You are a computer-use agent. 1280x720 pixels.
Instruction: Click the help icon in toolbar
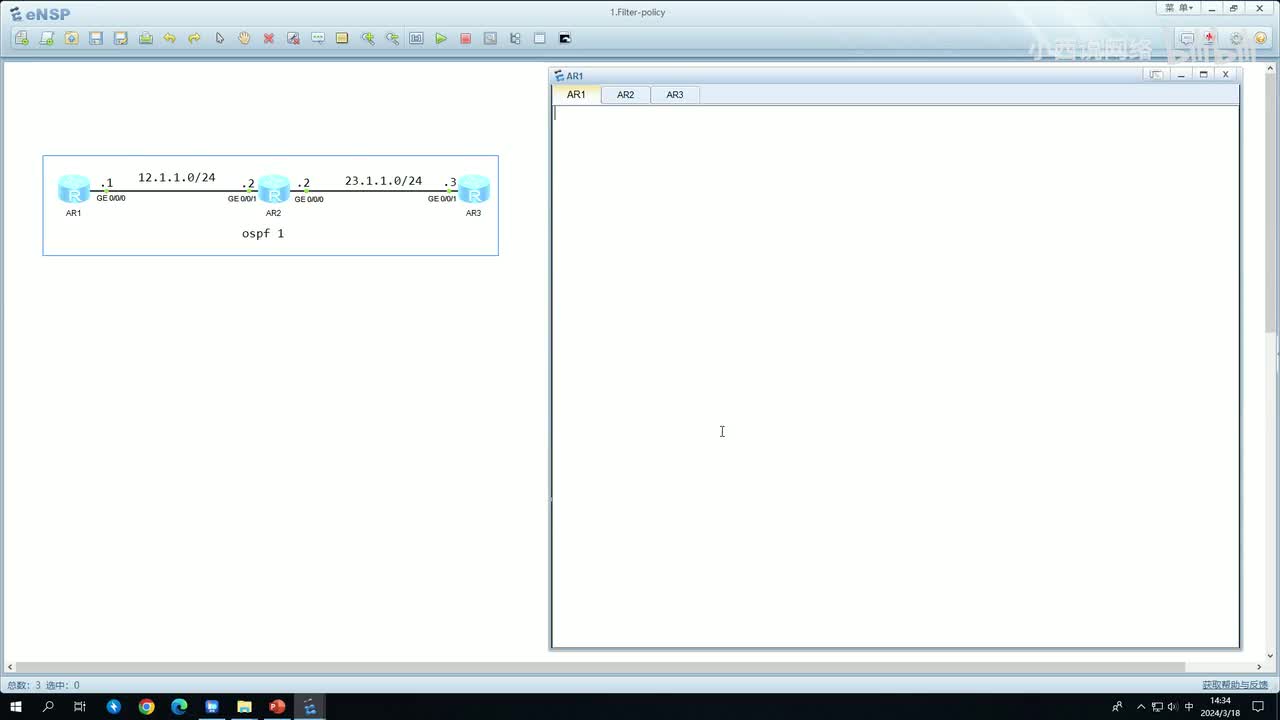1261,38
